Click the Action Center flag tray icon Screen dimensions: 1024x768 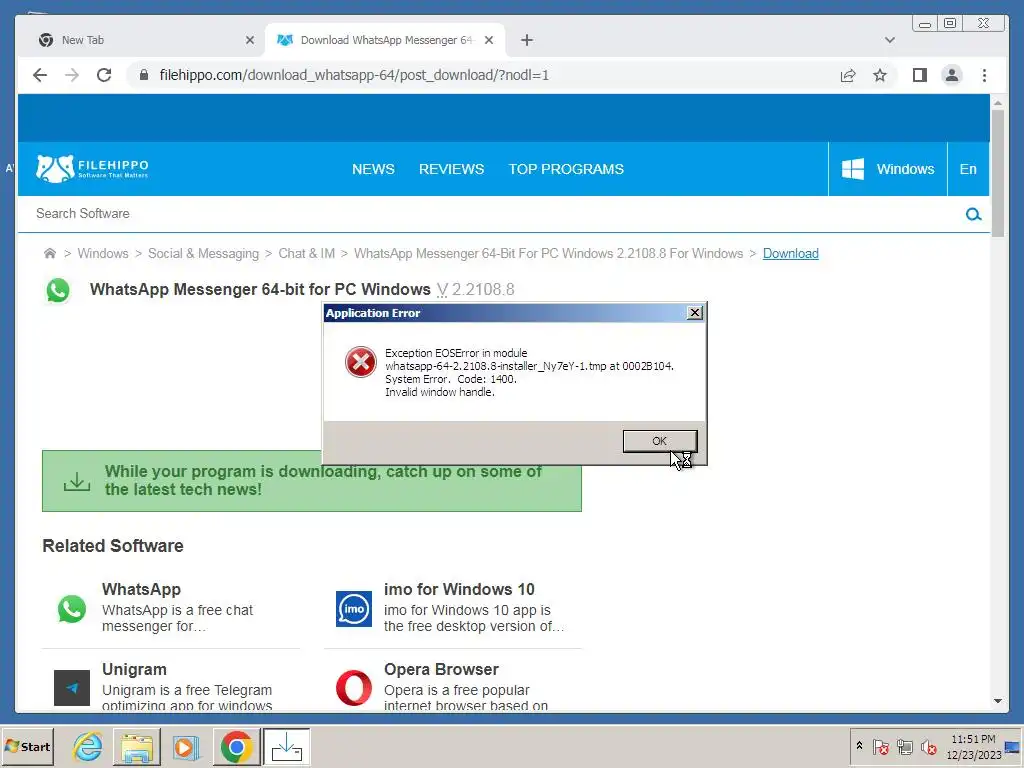880,746
